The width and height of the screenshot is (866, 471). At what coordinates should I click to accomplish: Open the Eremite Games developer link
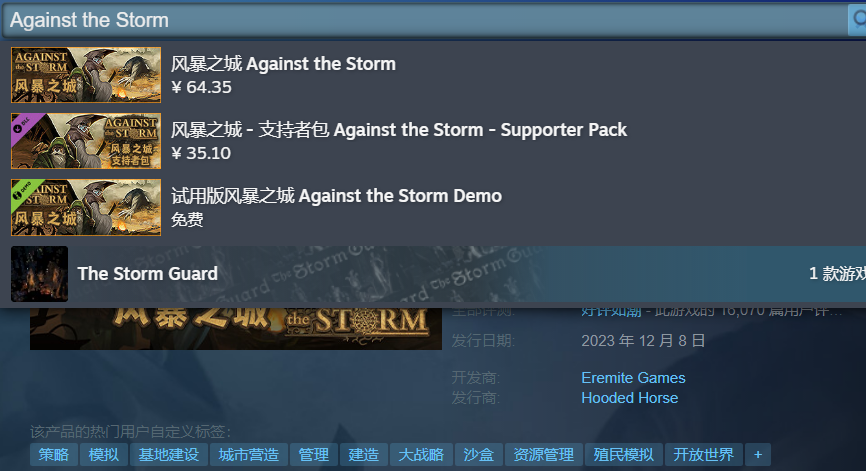633,378
